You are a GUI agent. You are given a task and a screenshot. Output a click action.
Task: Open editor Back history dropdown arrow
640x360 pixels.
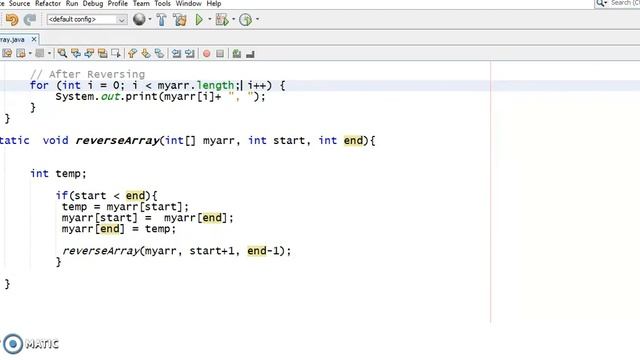coord(30,53)
